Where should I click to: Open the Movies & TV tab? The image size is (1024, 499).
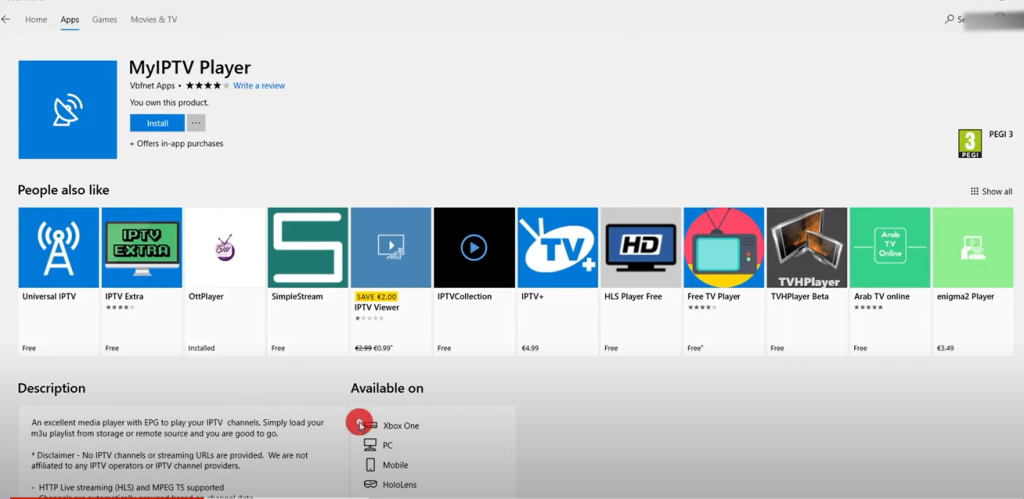click(153, 20)
